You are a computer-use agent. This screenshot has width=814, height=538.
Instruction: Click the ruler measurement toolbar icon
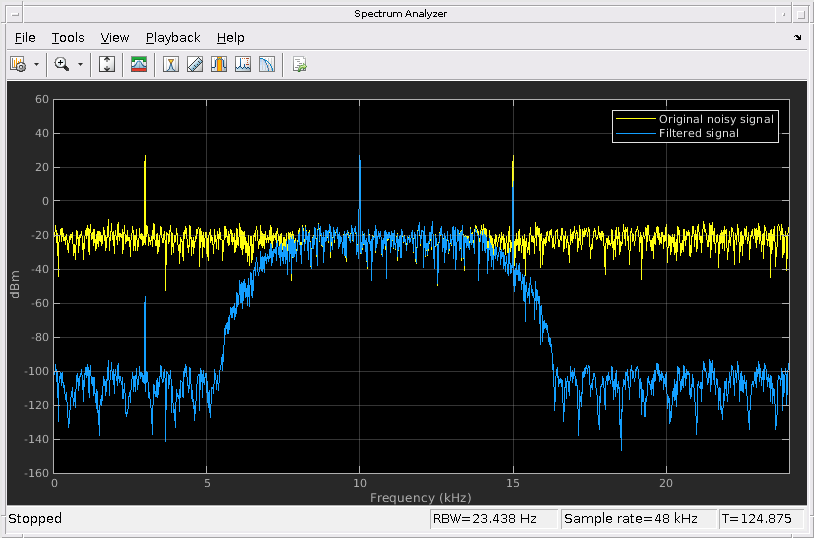pos(195,65)
